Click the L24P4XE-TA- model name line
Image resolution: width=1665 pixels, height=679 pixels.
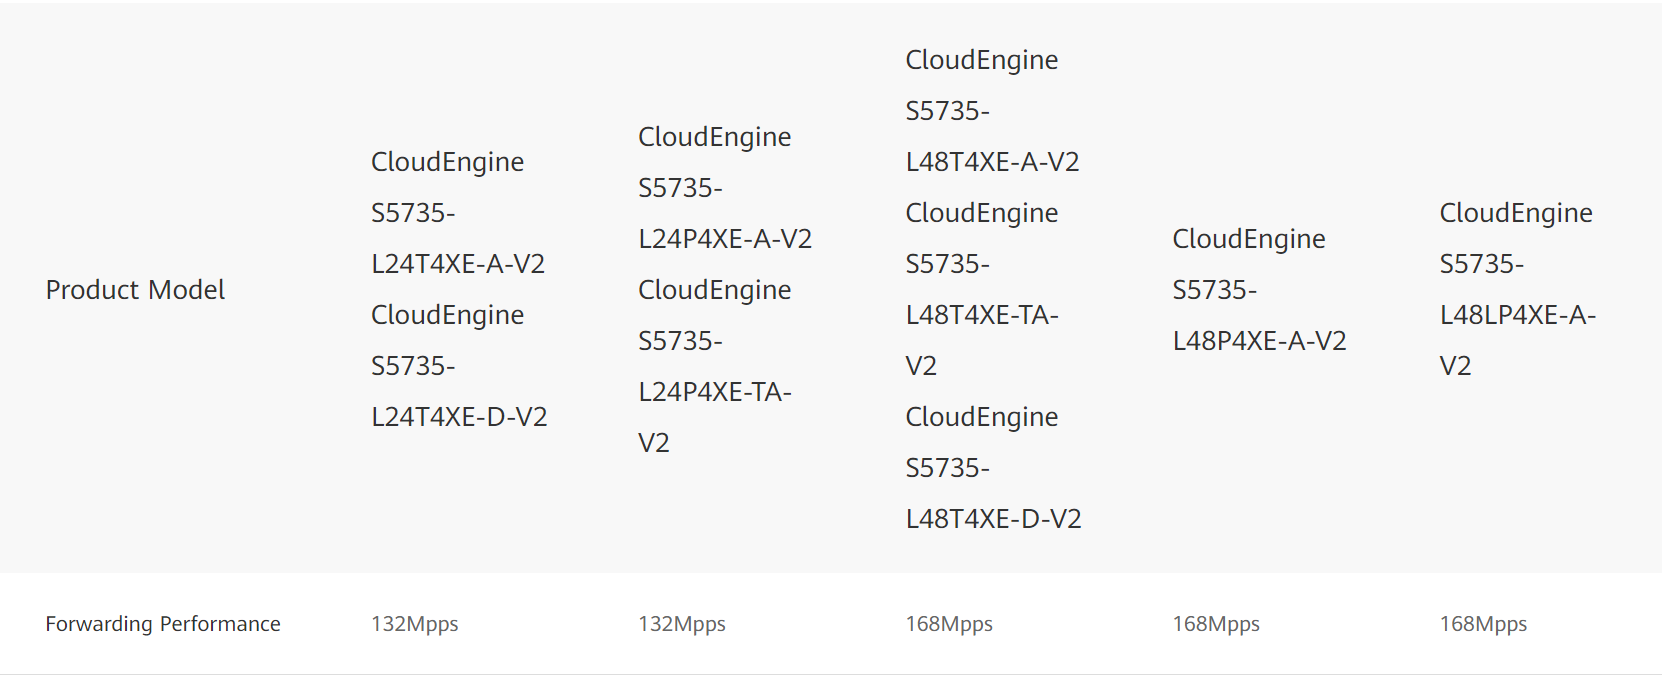point(714,392)
